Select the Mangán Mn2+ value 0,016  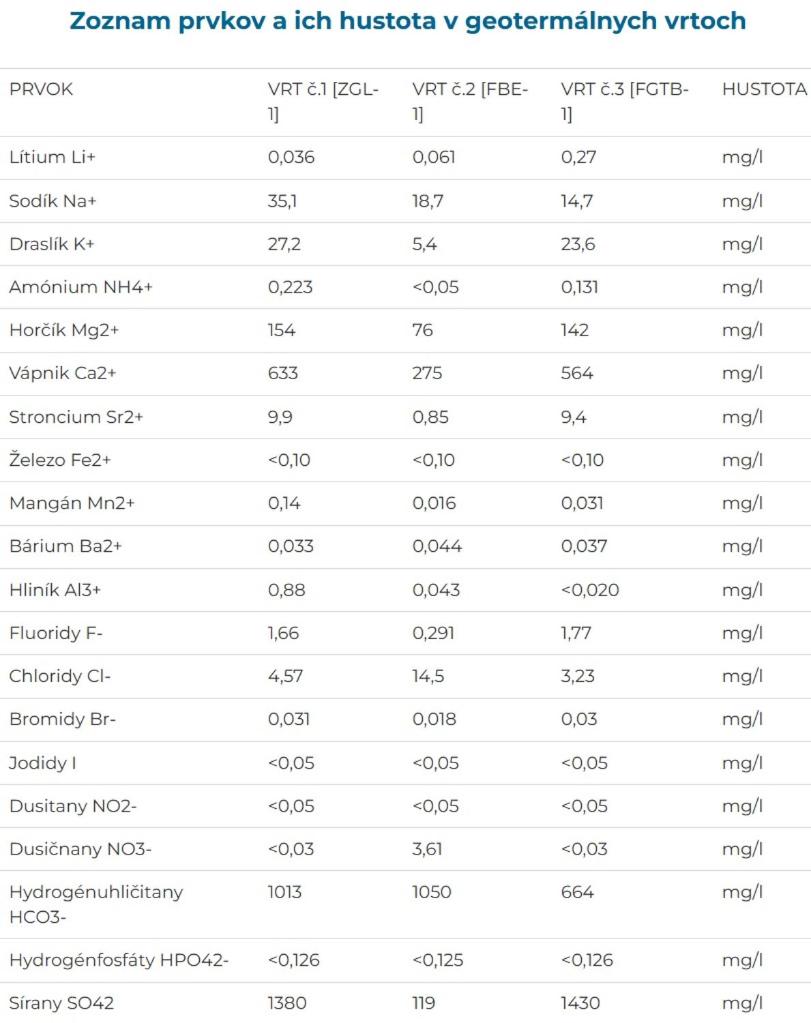point(434,503)
